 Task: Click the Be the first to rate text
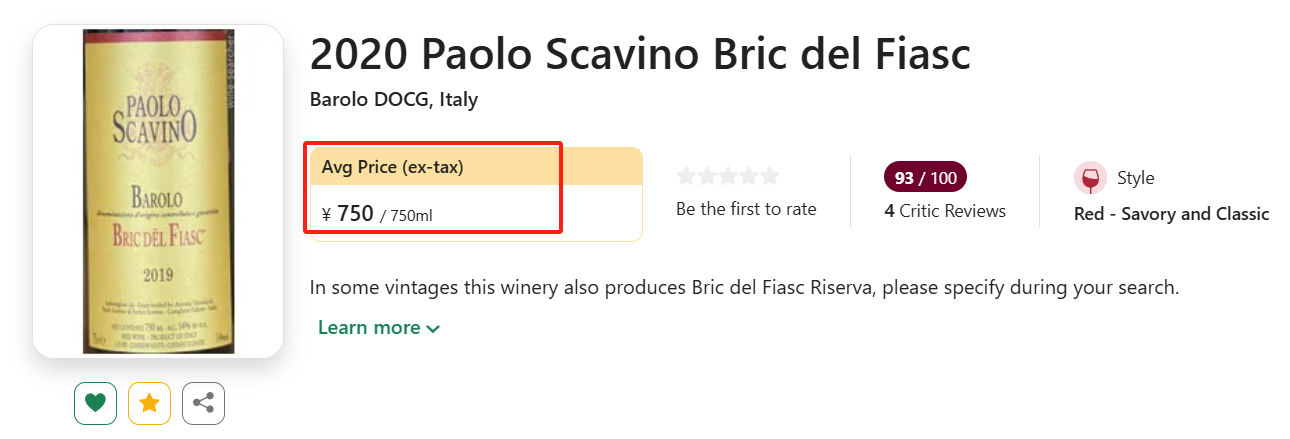click(746, 209)
